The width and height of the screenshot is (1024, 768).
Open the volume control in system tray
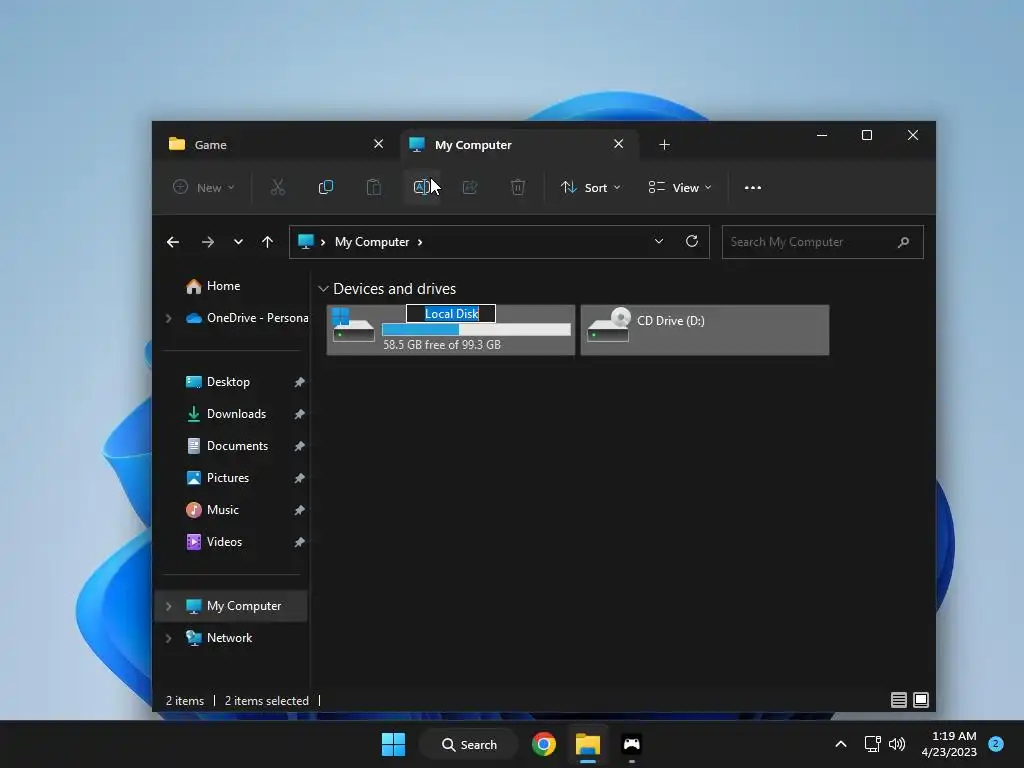point(897,744)
